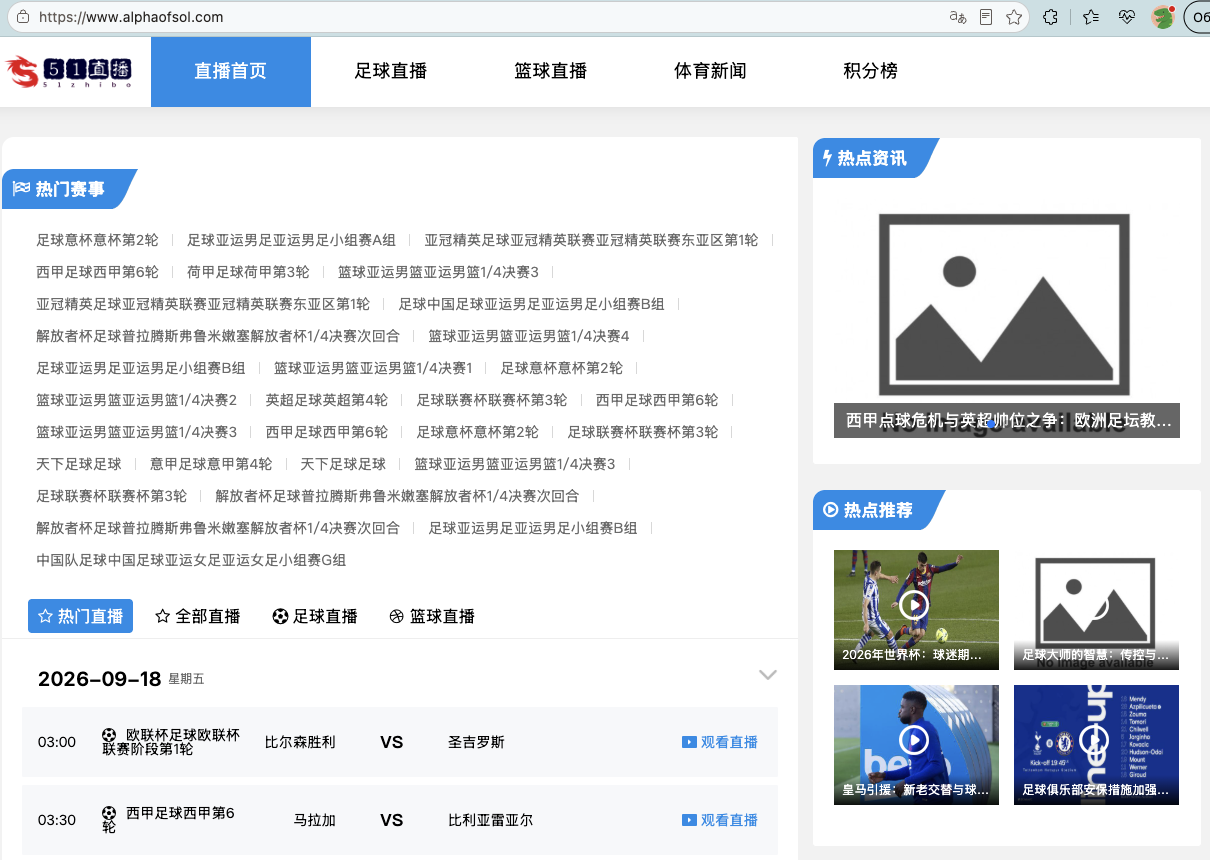Open the browser extensions puzzle icon
This screenshot has height=860, width=1210.
pyautogui.click(x=1050, y=17)
